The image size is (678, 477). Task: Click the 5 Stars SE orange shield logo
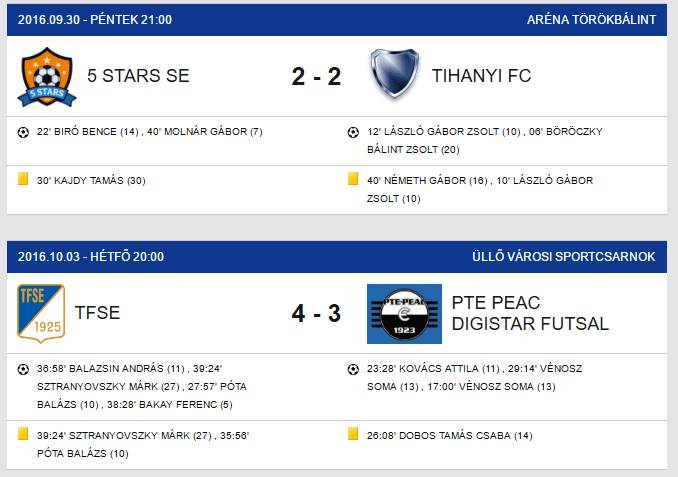47,77
